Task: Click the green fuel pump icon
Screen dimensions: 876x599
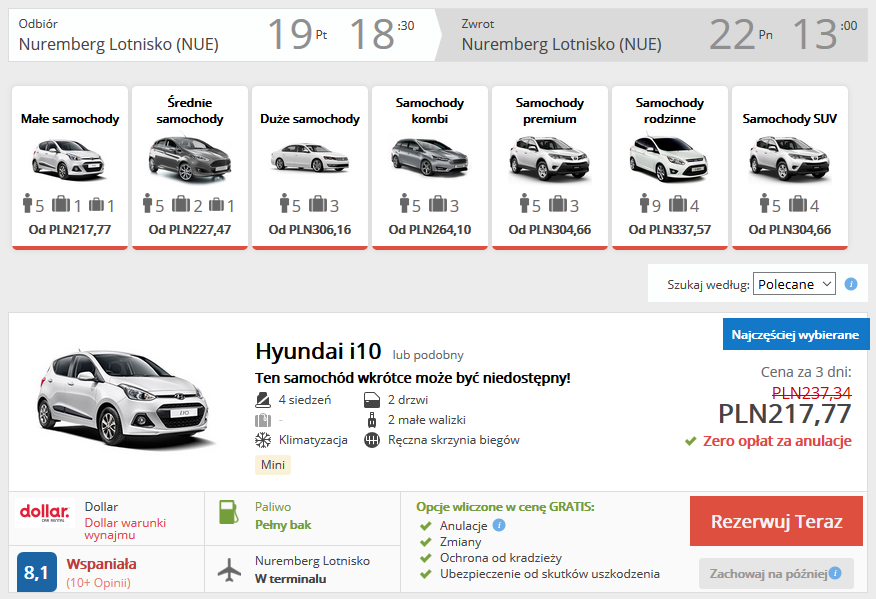Action: (228, 514)
